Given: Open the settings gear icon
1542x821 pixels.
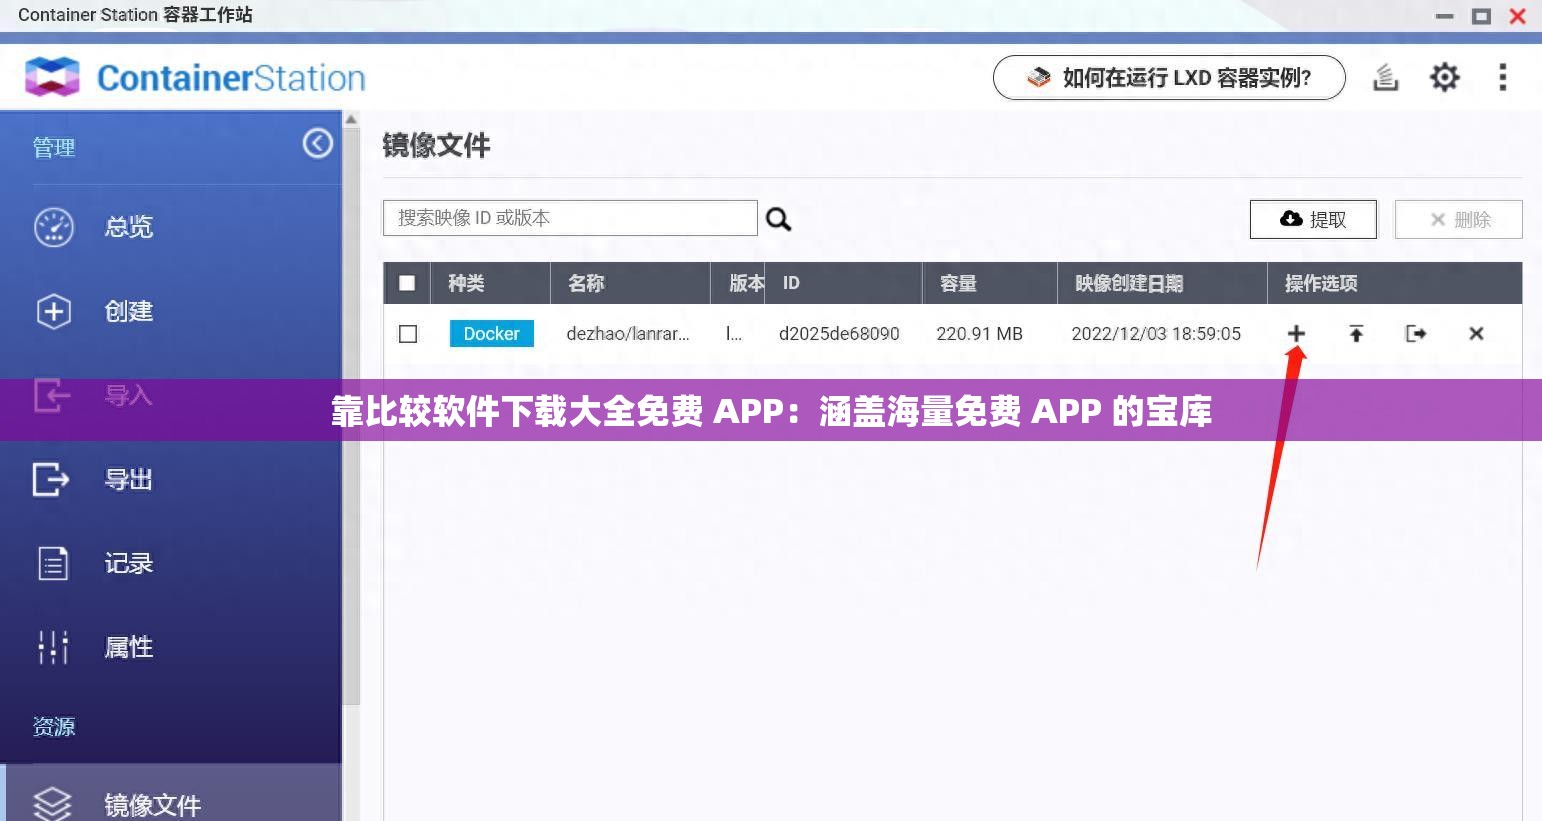Looking at the screenshot, I should (1444, 77).
